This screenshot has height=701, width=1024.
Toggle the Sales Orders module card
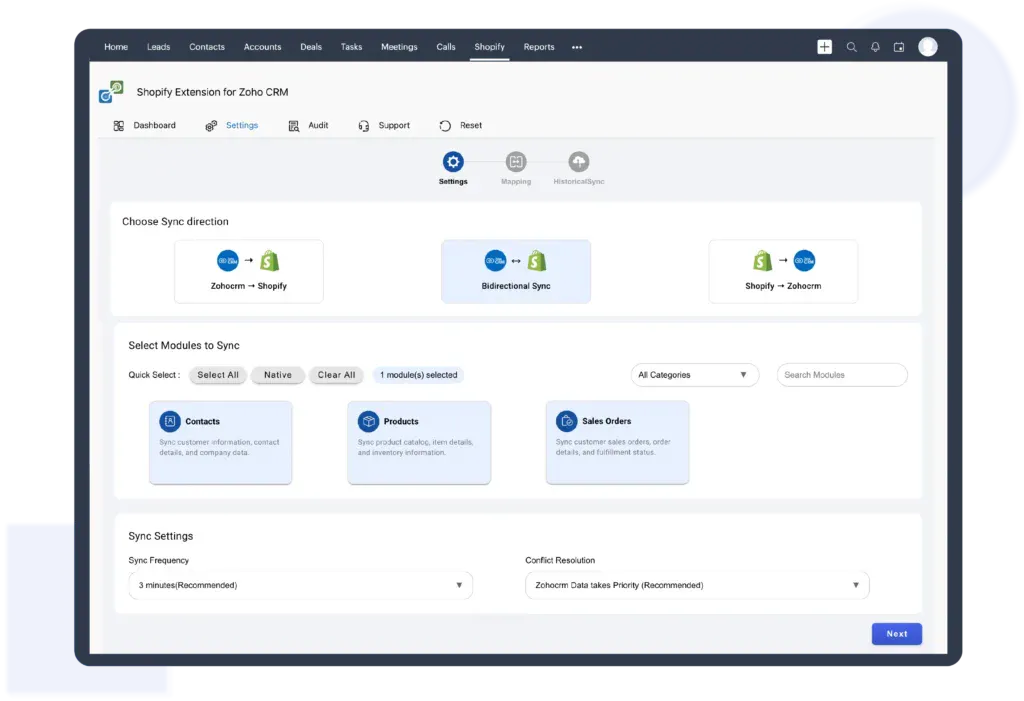[x=618, y=442]
